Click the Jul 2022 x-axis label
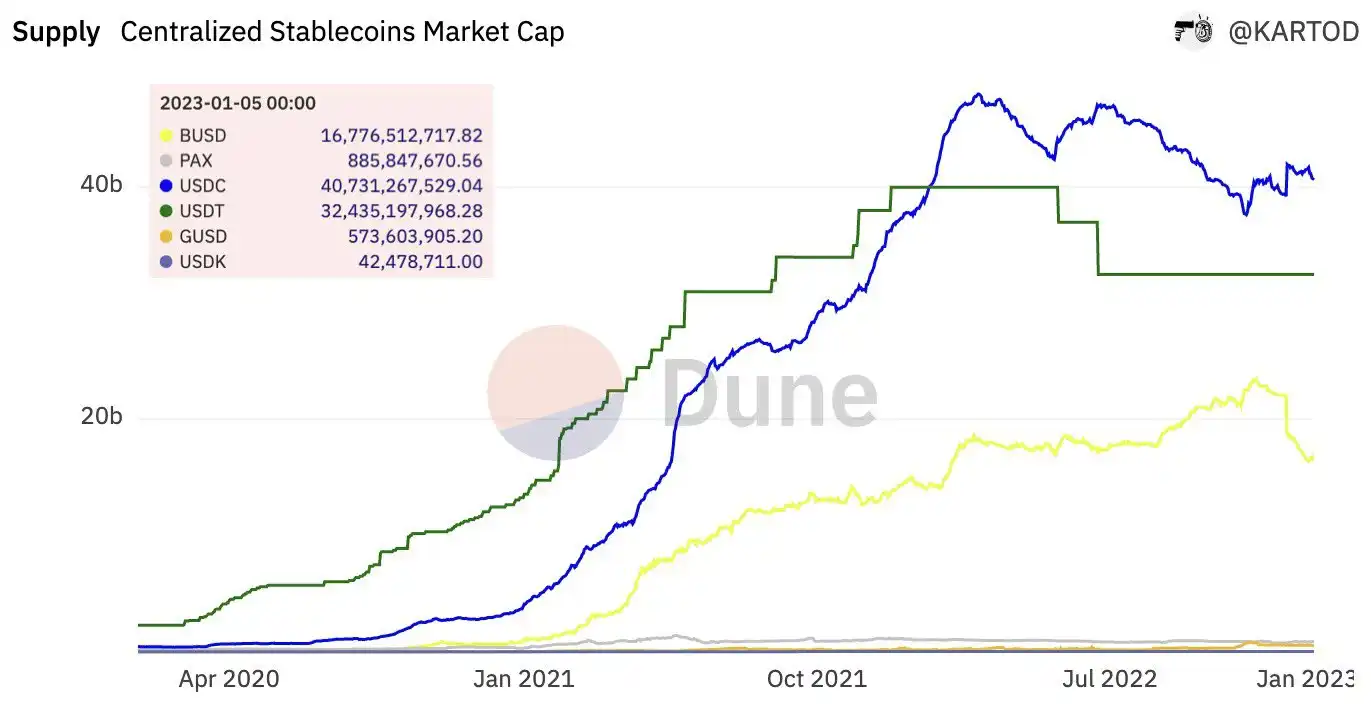 (1109, 679)
